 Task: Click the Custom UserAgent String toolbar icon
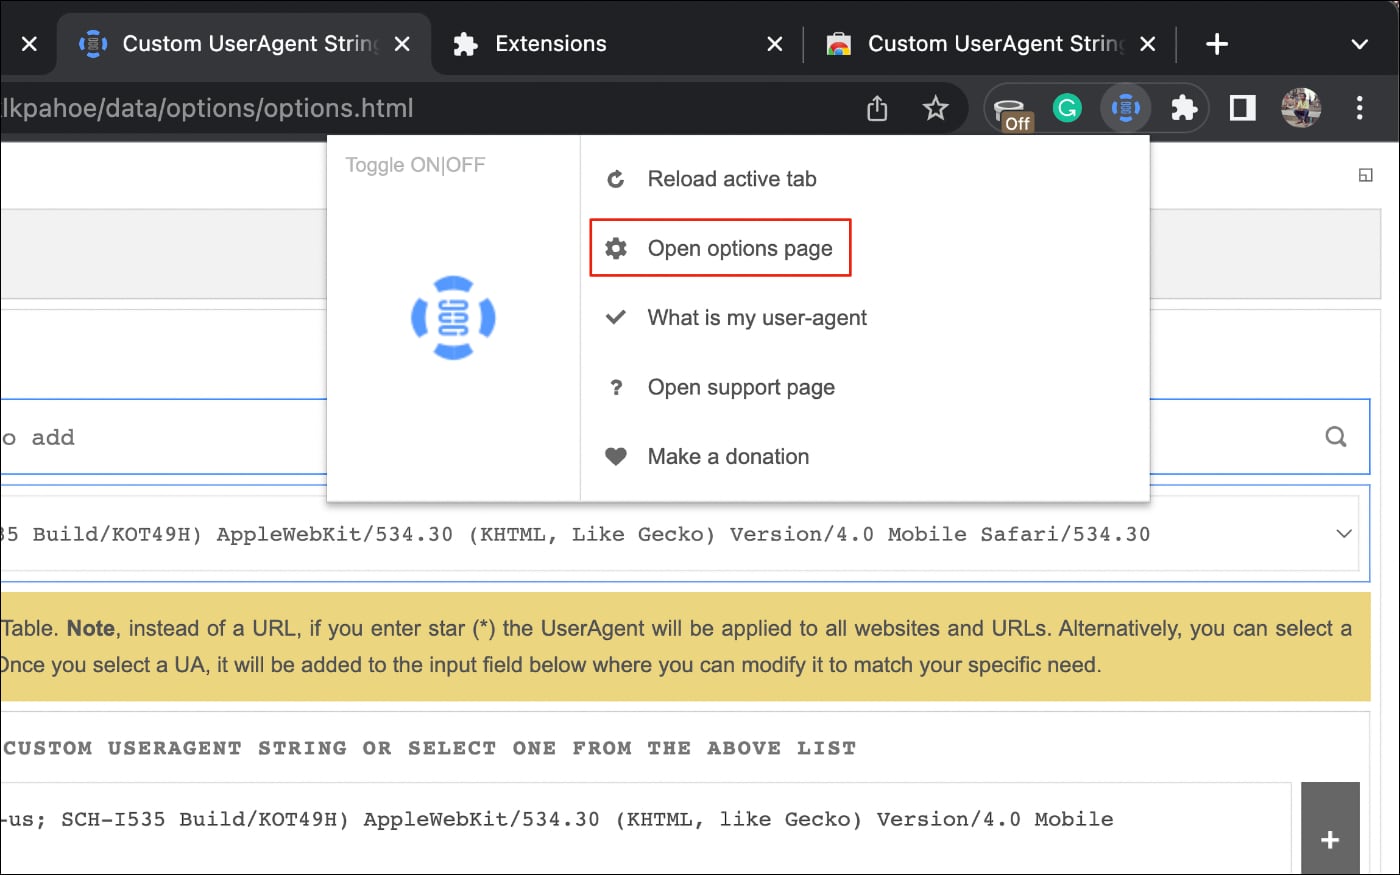point(1126,108)
